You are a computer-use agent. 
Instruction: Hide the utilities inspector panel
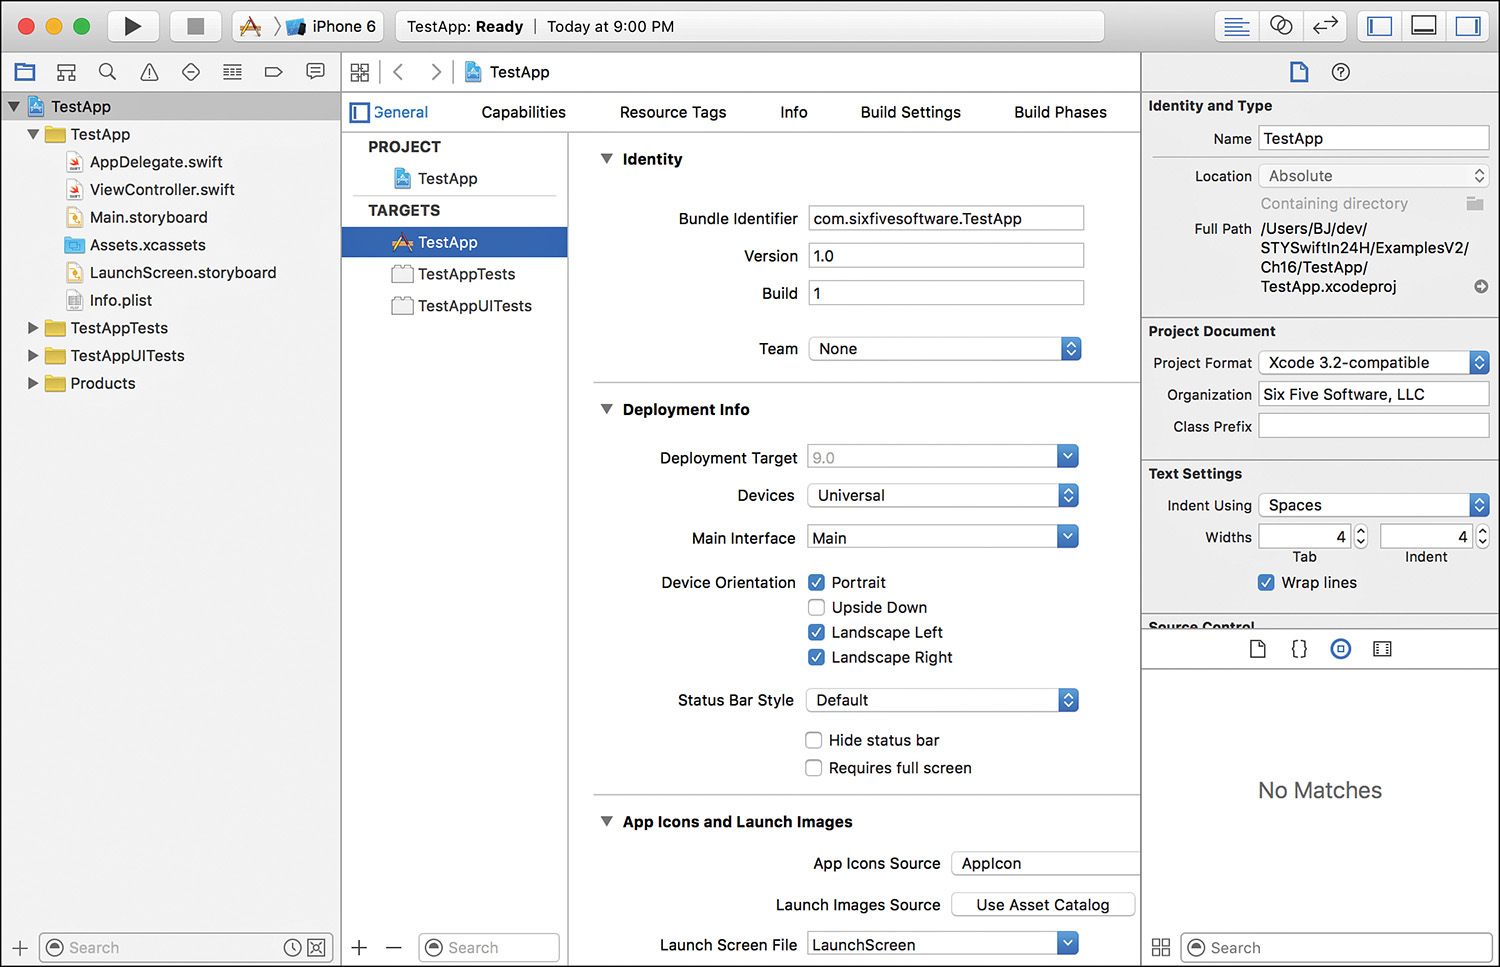tap(1468, 26)
